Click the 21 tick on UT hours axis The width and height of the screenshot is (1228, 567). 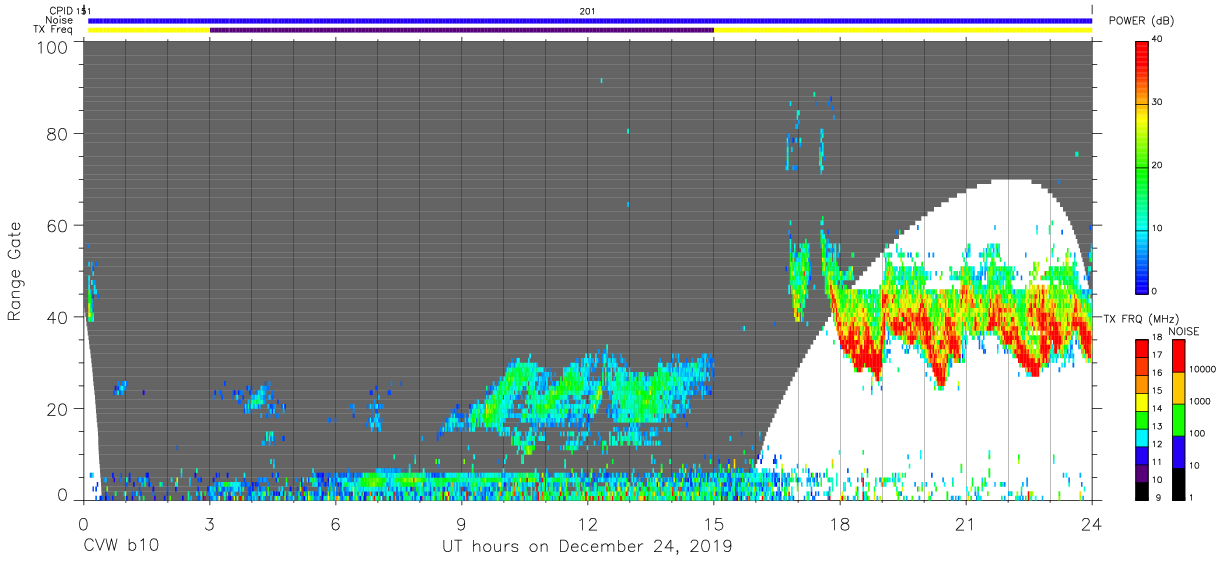coord(966,525)
